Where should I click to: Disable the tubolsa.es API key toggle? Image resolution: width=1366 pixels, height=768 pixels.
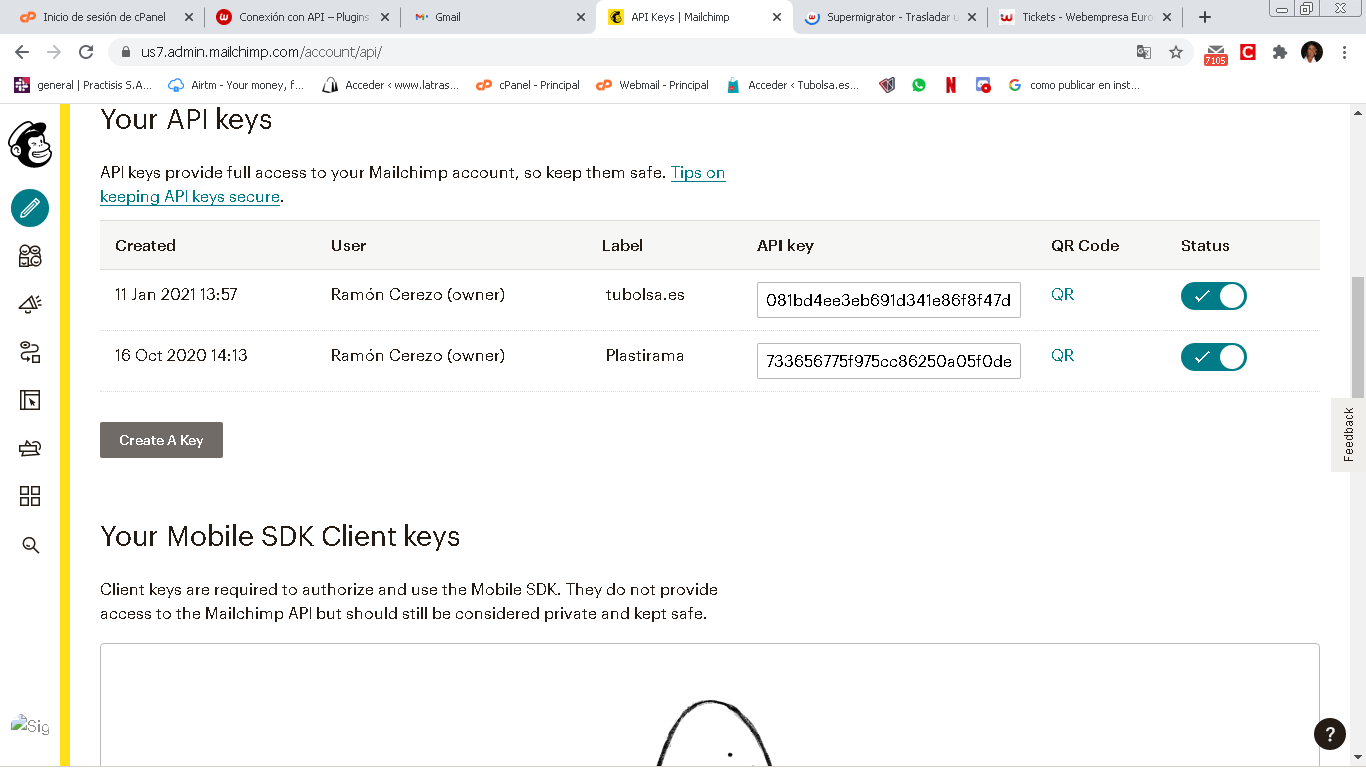(1213, 296)
